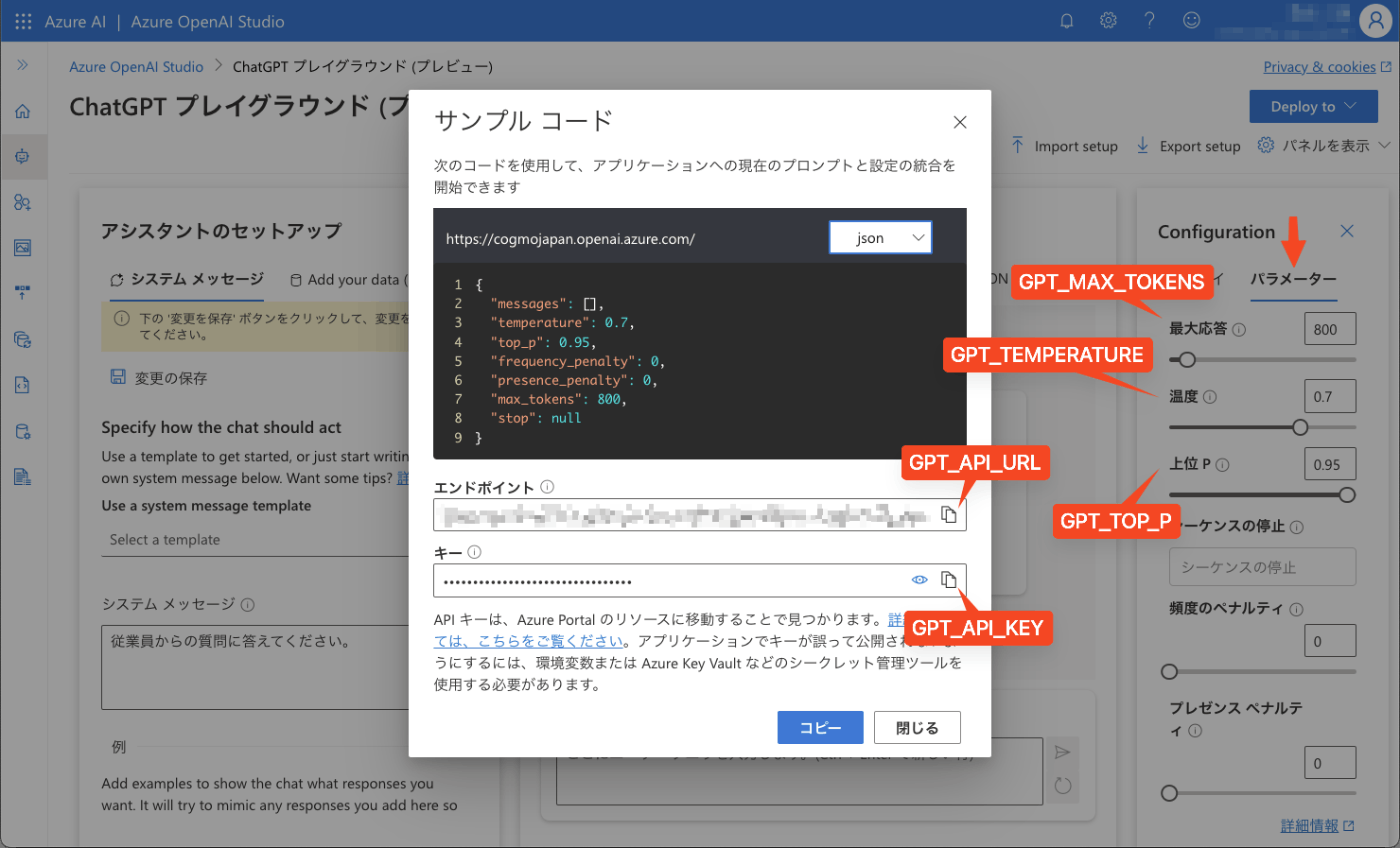This screenshot has height=848, width=1400.
Task: Click the 頻度のペナルティ value field
Action: pyautogui.click(x=1330, y=641)
